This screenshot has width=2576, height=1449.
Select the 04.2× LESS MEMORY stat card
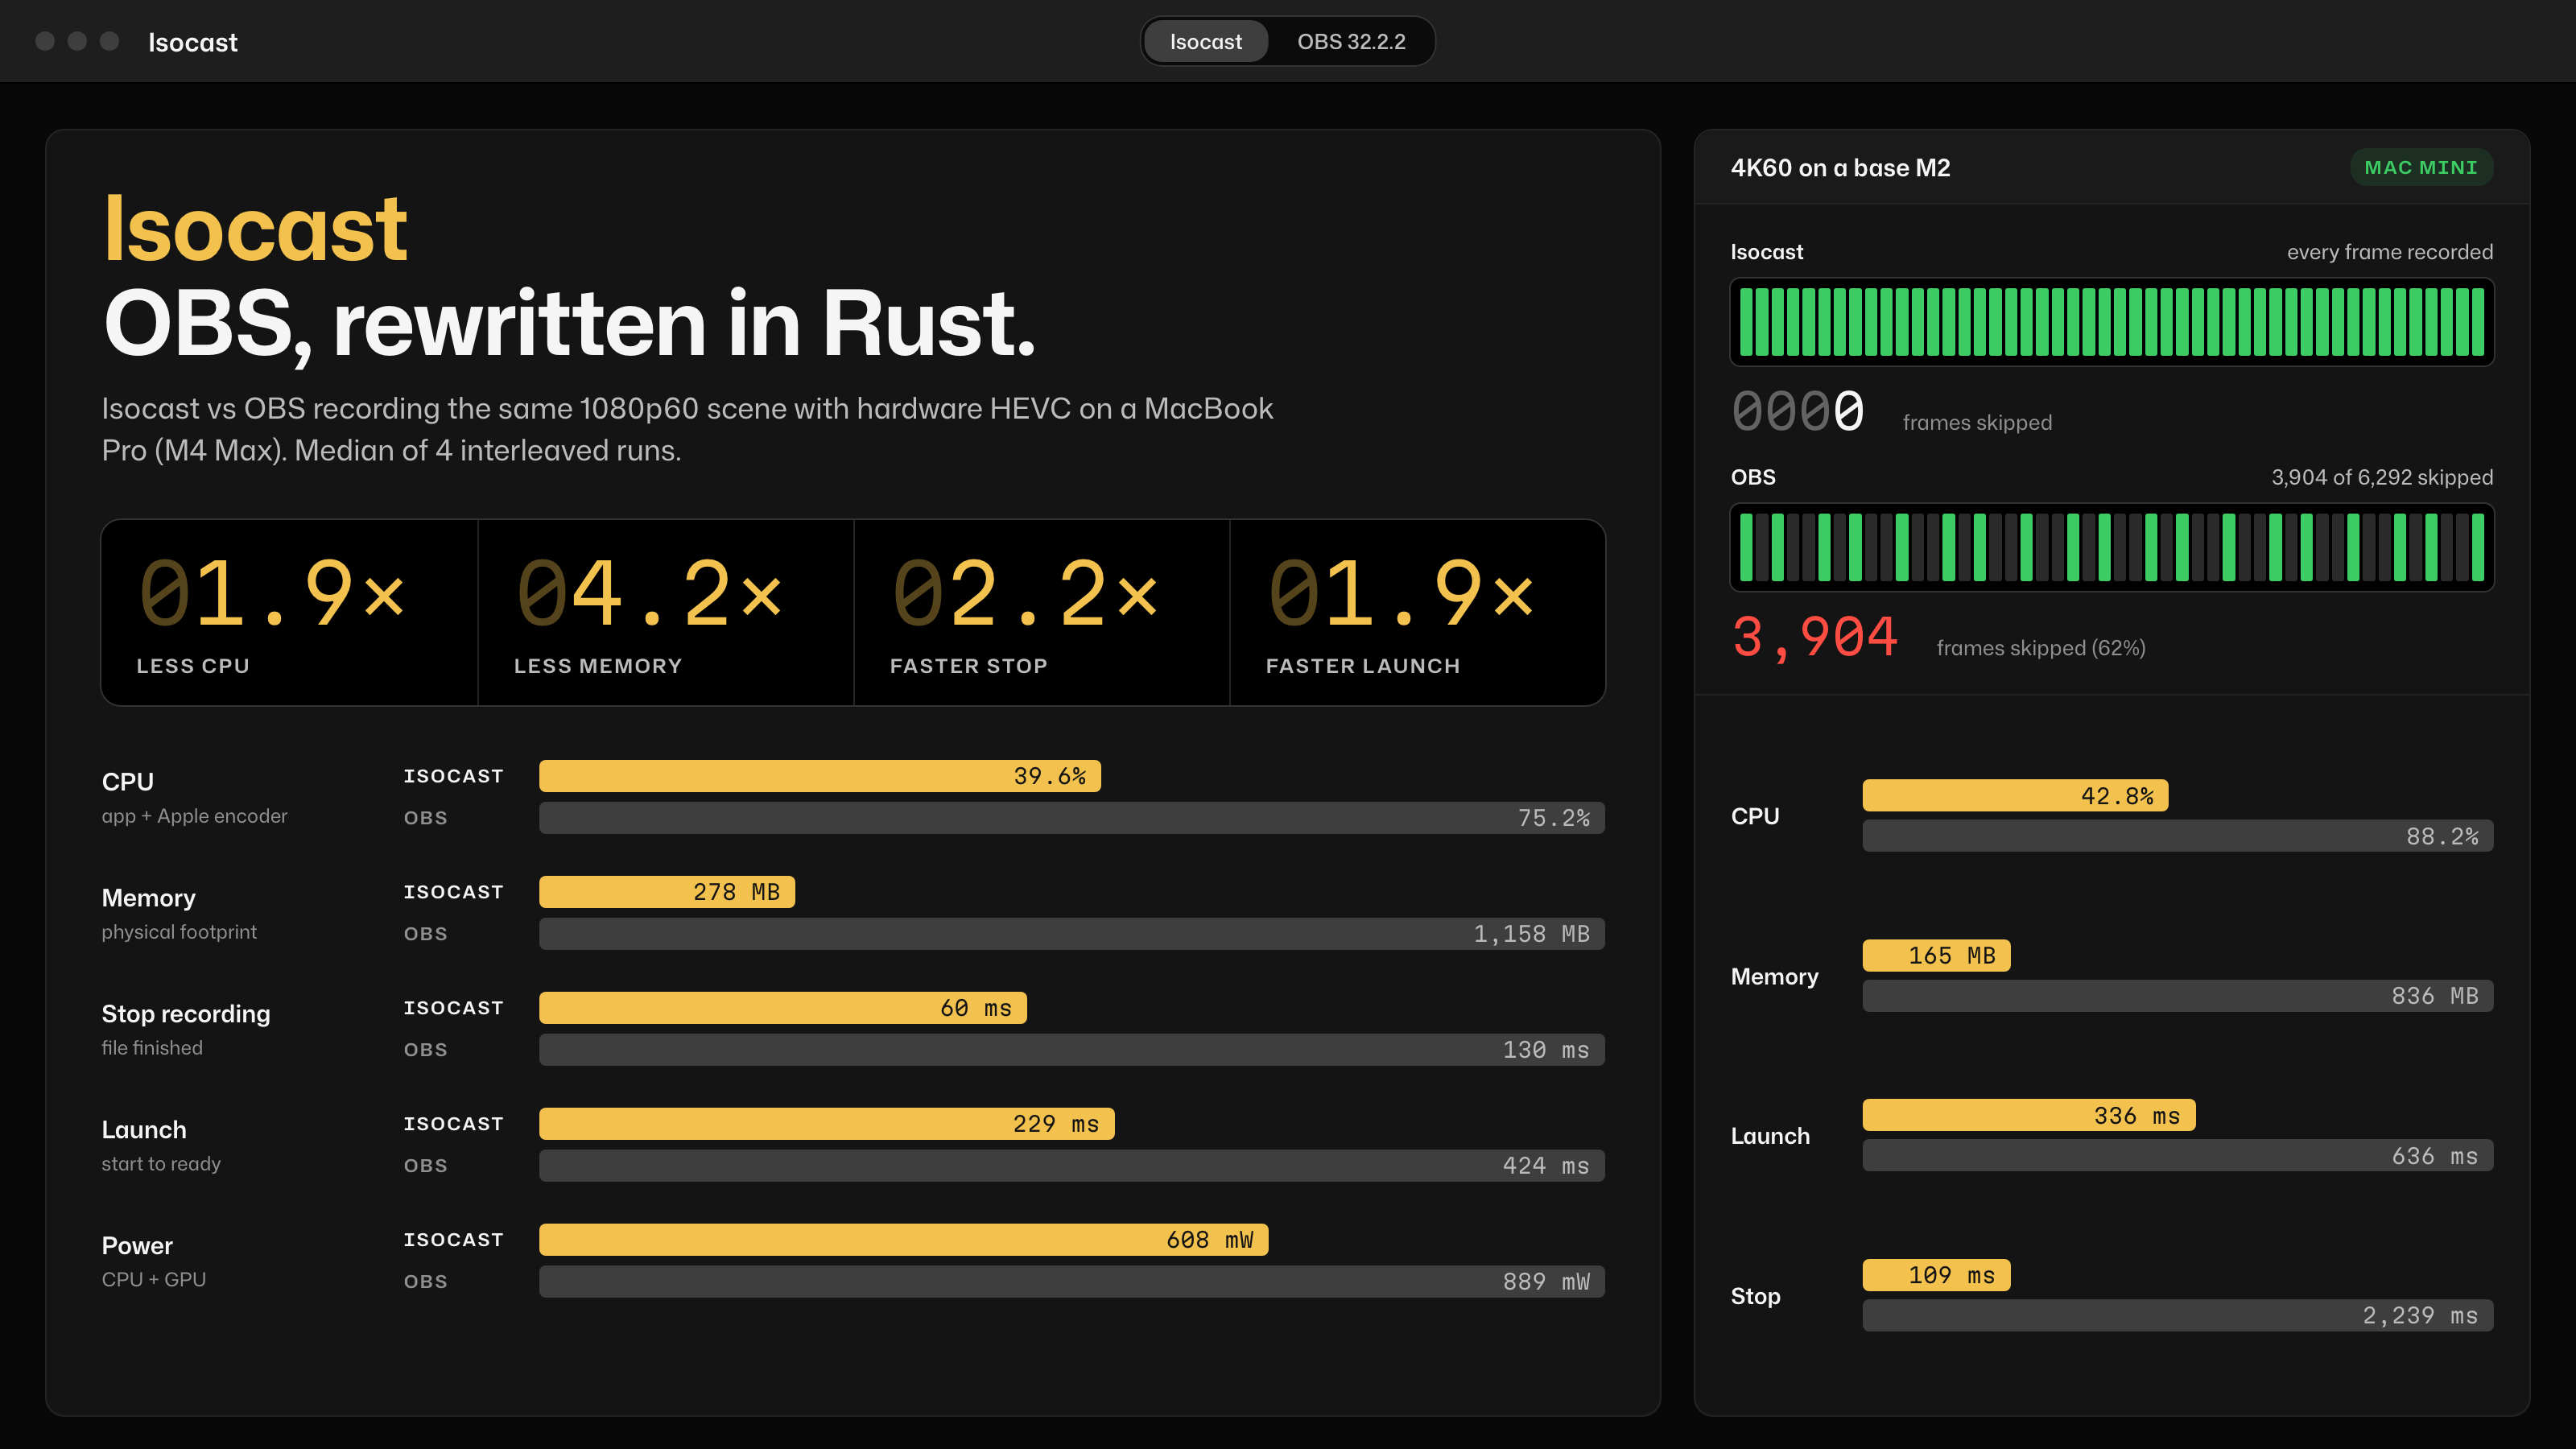click(x=666, y=612)
